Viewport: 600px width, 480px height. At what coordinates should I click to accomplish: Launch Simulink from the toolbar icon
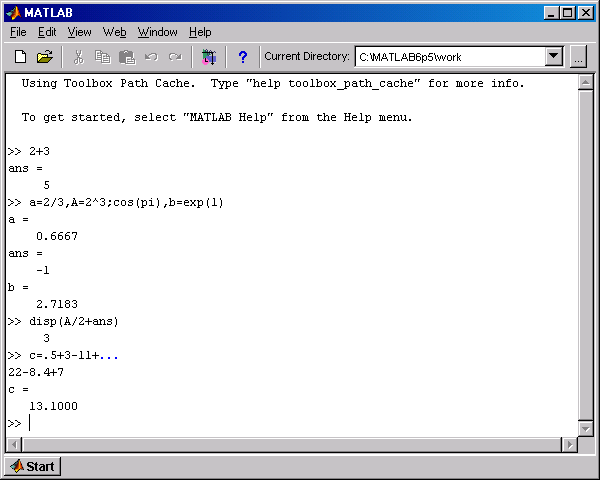coord(209,57)
